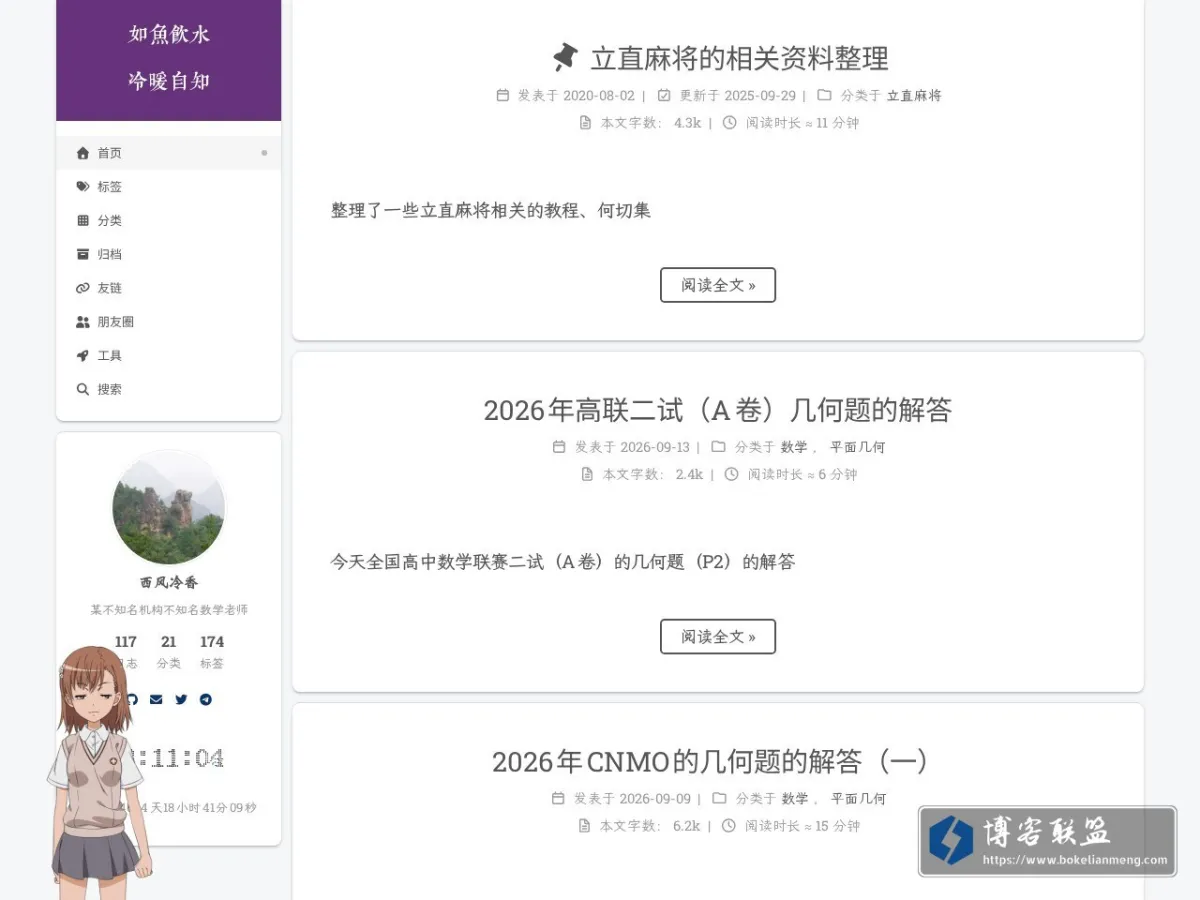Viewport: 1200px width, 900px height.
Task: Click the author name 西风冷香
Action: 169,582
